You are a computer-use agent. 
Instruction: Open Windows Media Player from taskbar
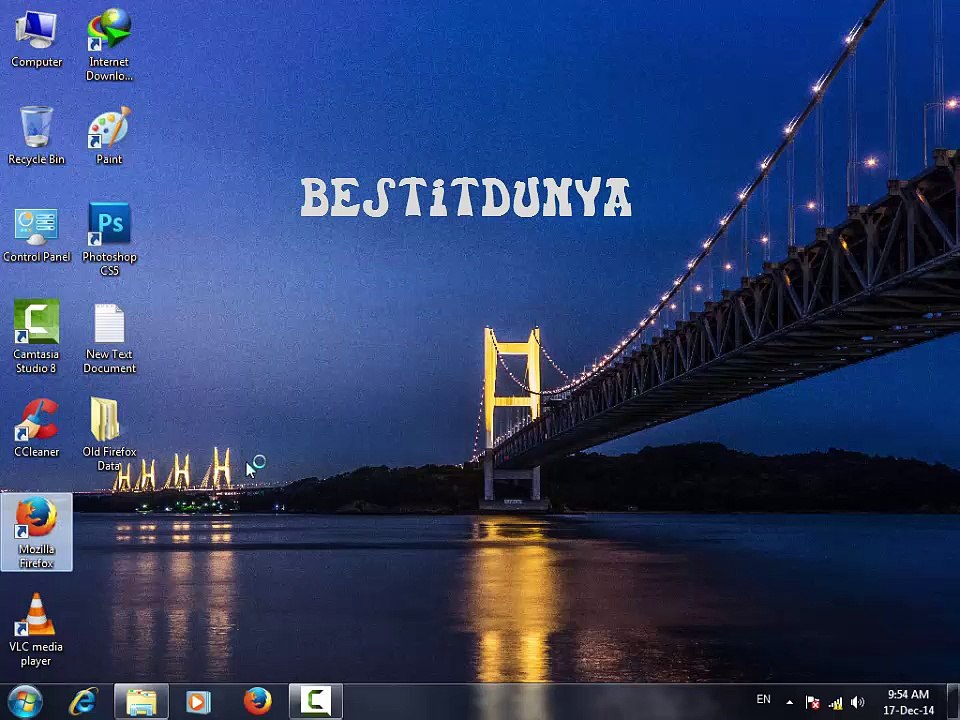click(198, 702)
